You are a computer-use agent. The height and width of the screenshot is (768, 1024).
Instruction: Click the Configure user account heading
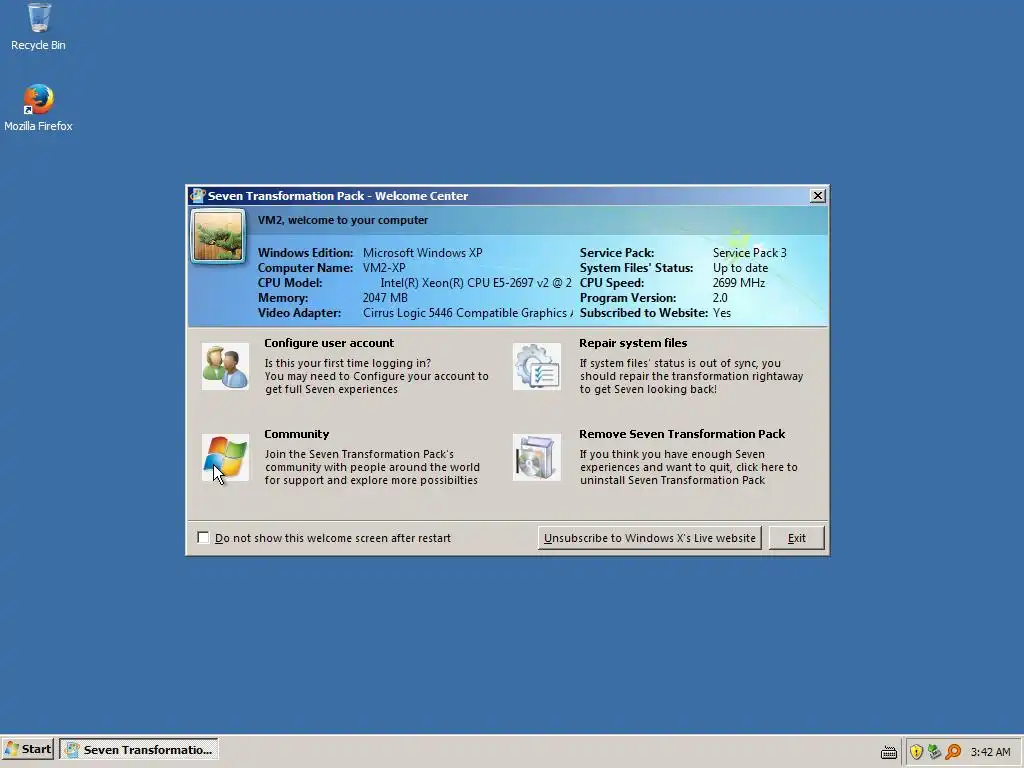click(329, 343)
